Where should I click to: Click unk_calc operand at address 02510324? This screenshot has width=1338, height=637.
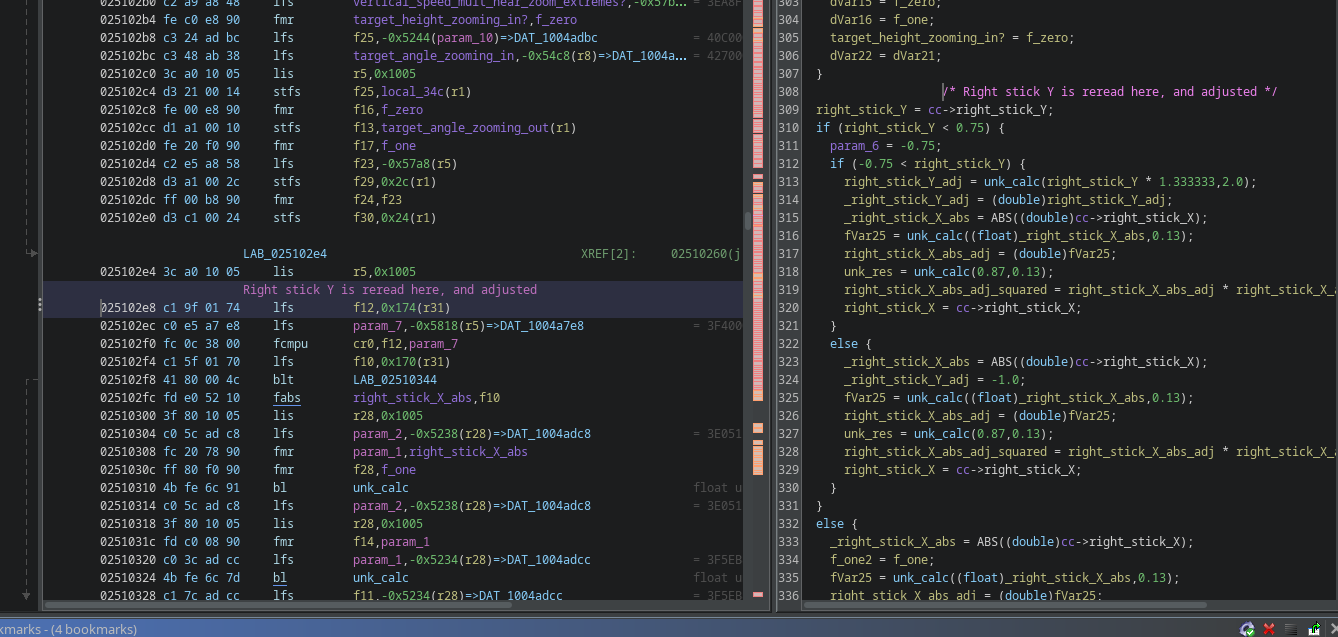point(381,578)
